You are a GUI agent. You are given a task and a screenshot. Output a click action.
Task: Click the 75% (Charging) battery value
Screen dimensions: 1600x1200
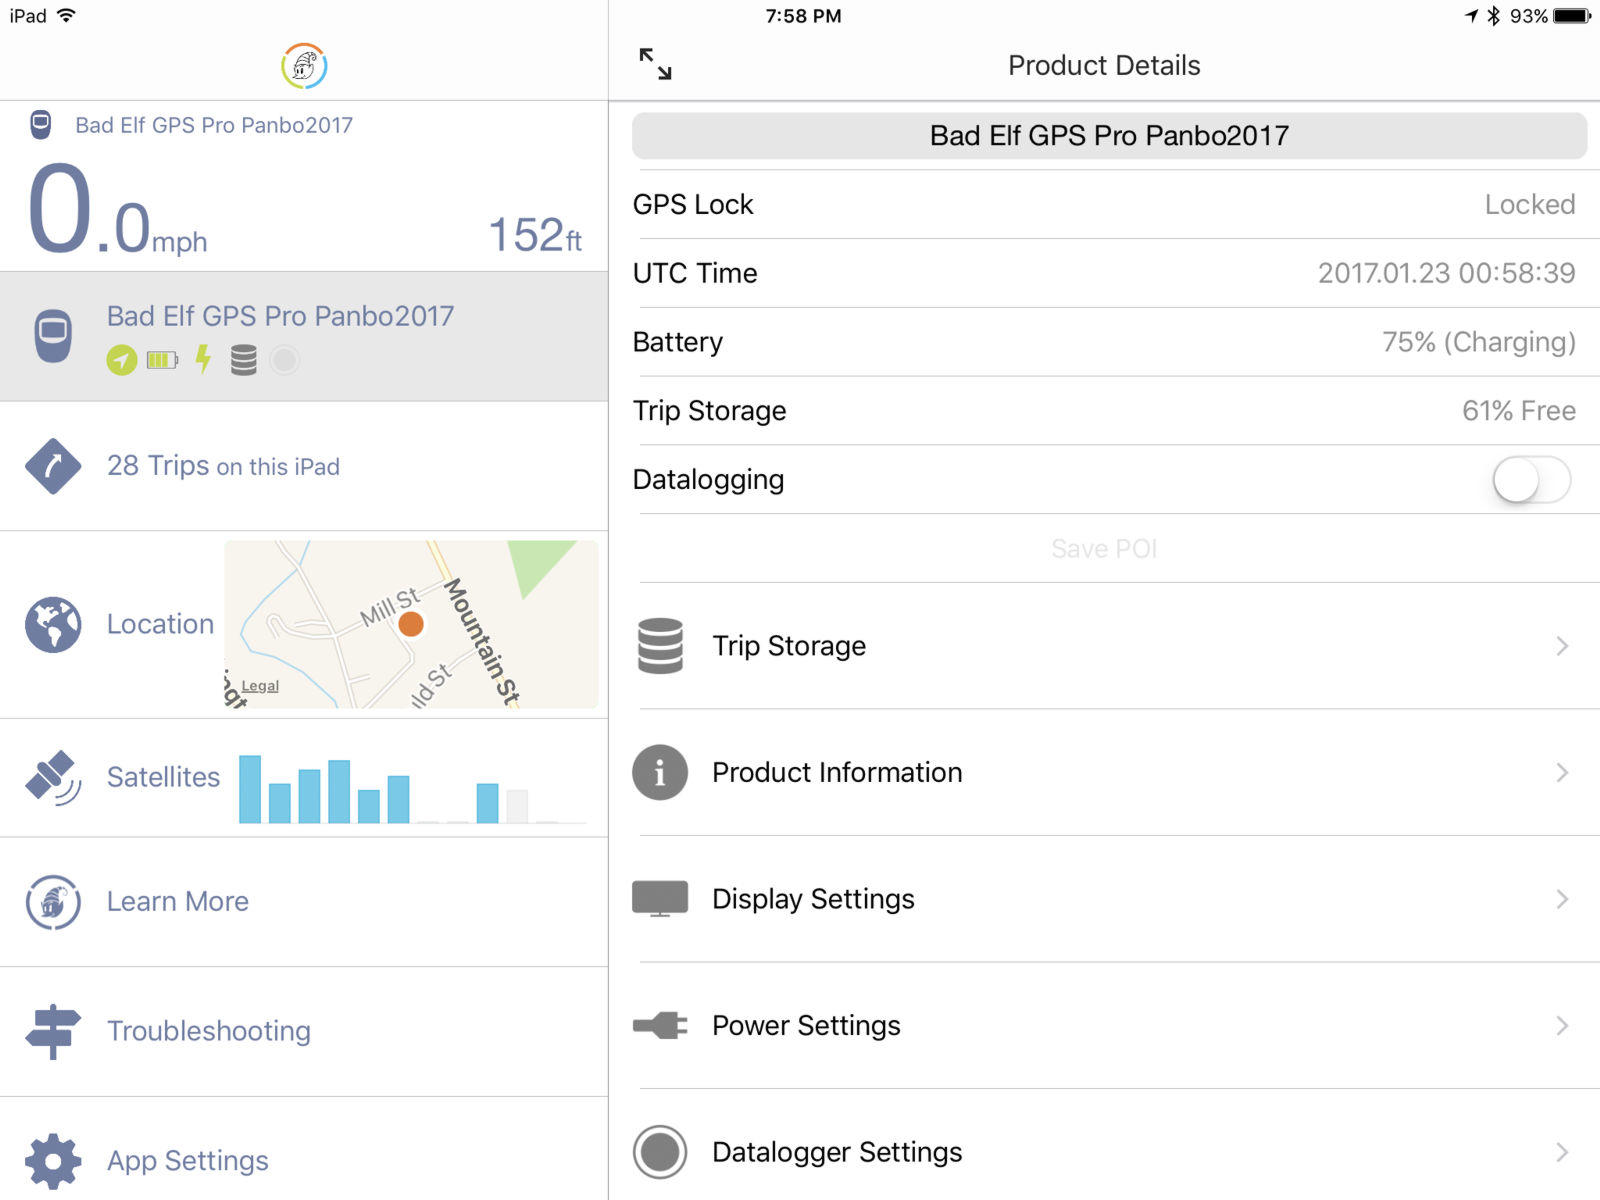coord(1479,342)
